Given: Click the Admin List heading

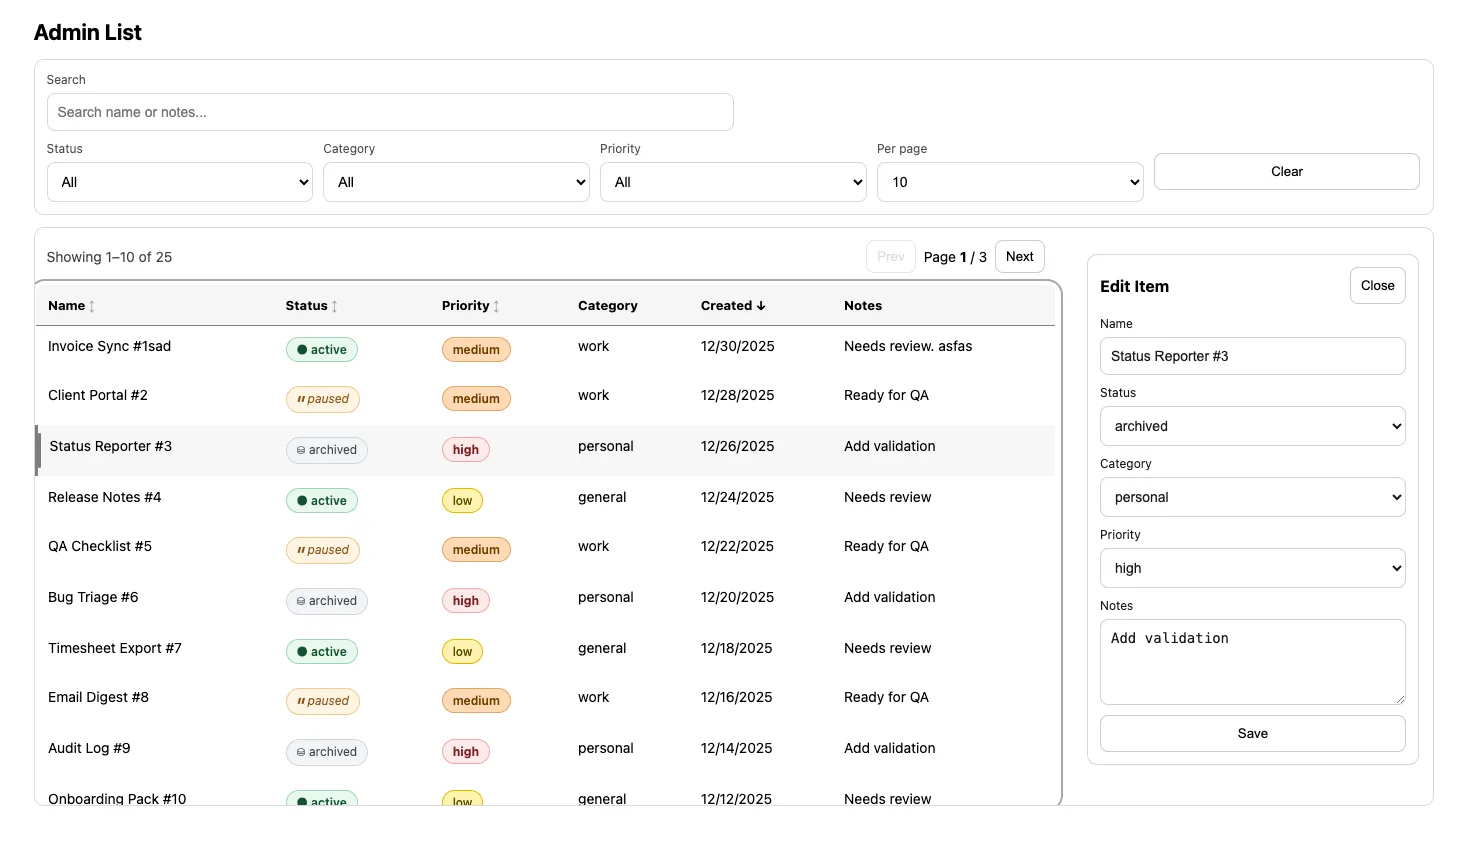Looking at the screenshot, I should point(88,32).
